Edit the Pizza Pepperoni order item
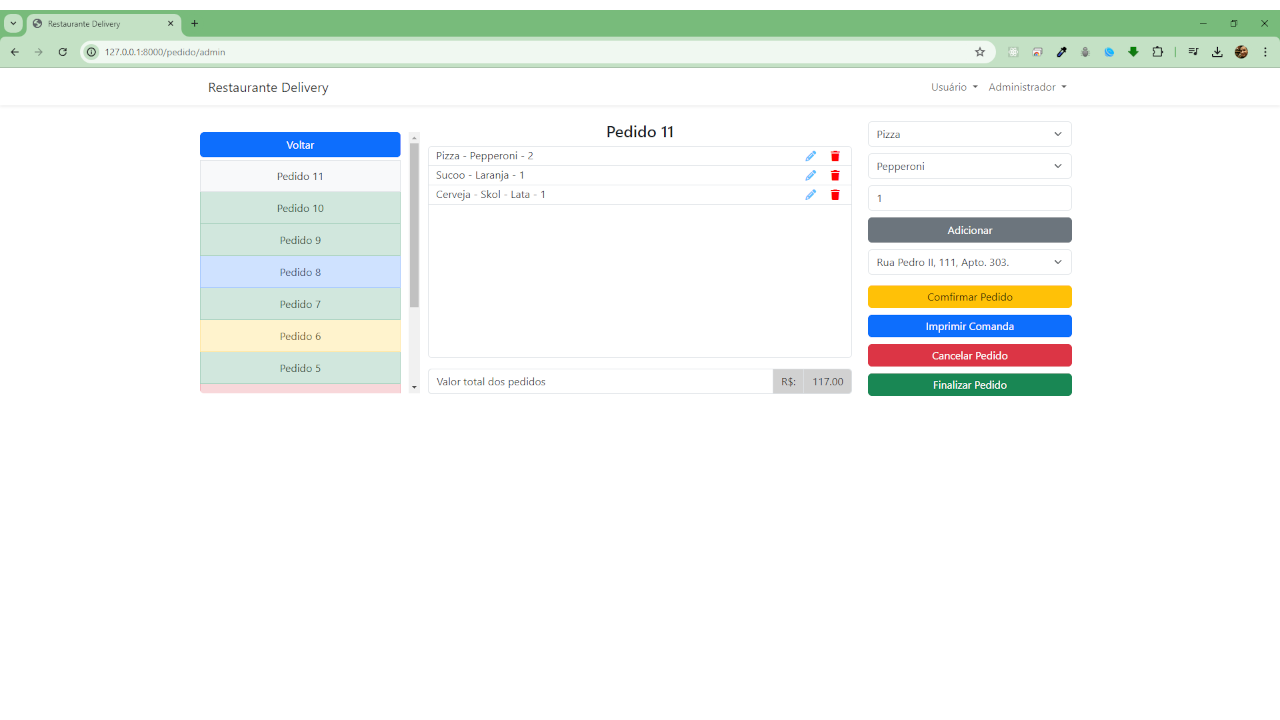Screen dimensions: 1280x720 (x=810, y=156)
